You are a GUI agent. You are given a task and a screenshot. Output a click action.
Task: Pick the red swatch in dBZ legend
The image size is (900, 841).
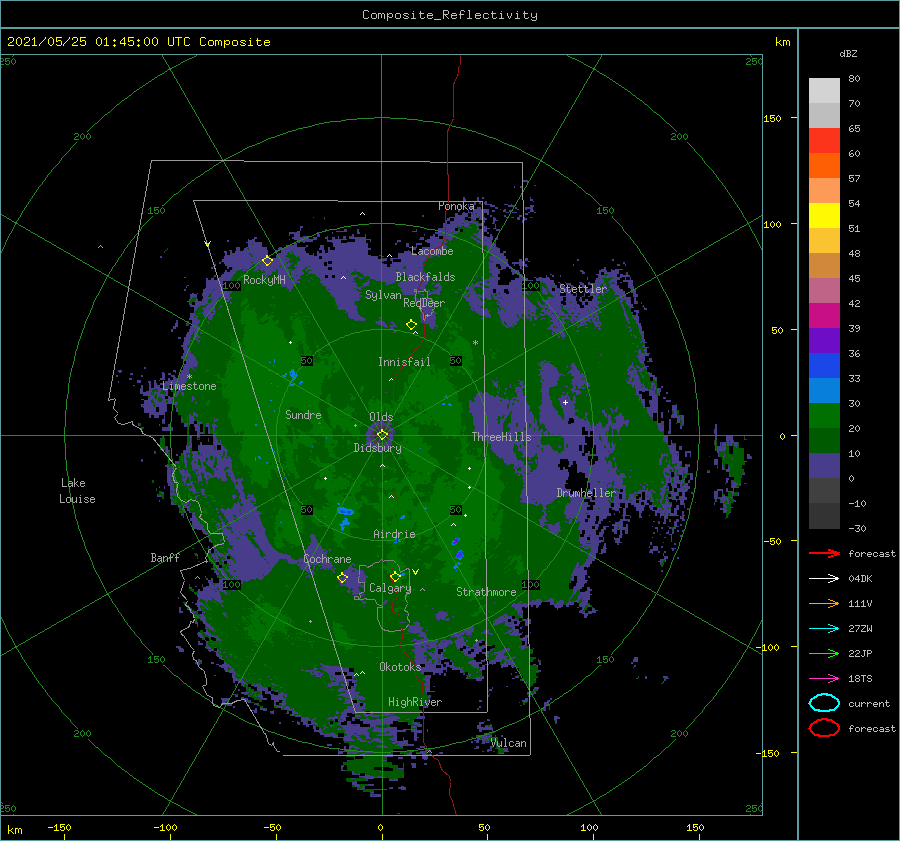point(824,141)
